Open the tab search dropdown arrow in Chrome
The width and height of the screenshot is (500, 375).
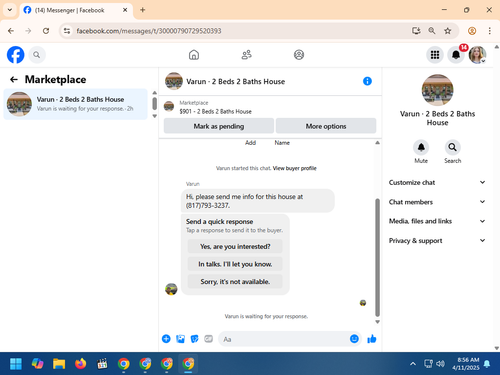pyautogui.click(x=10, y=10)
